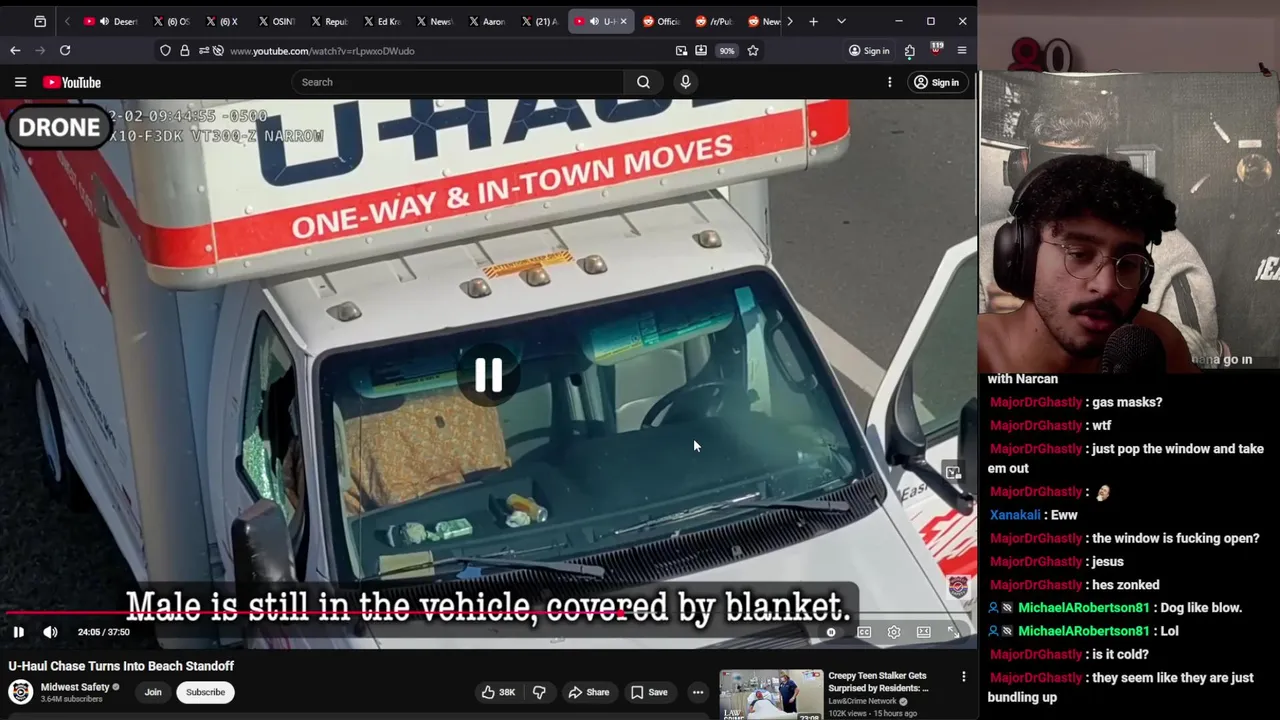The image size is (1280, 720).
Task: Open the Midwest Safety channel name link
Action: 75,687
